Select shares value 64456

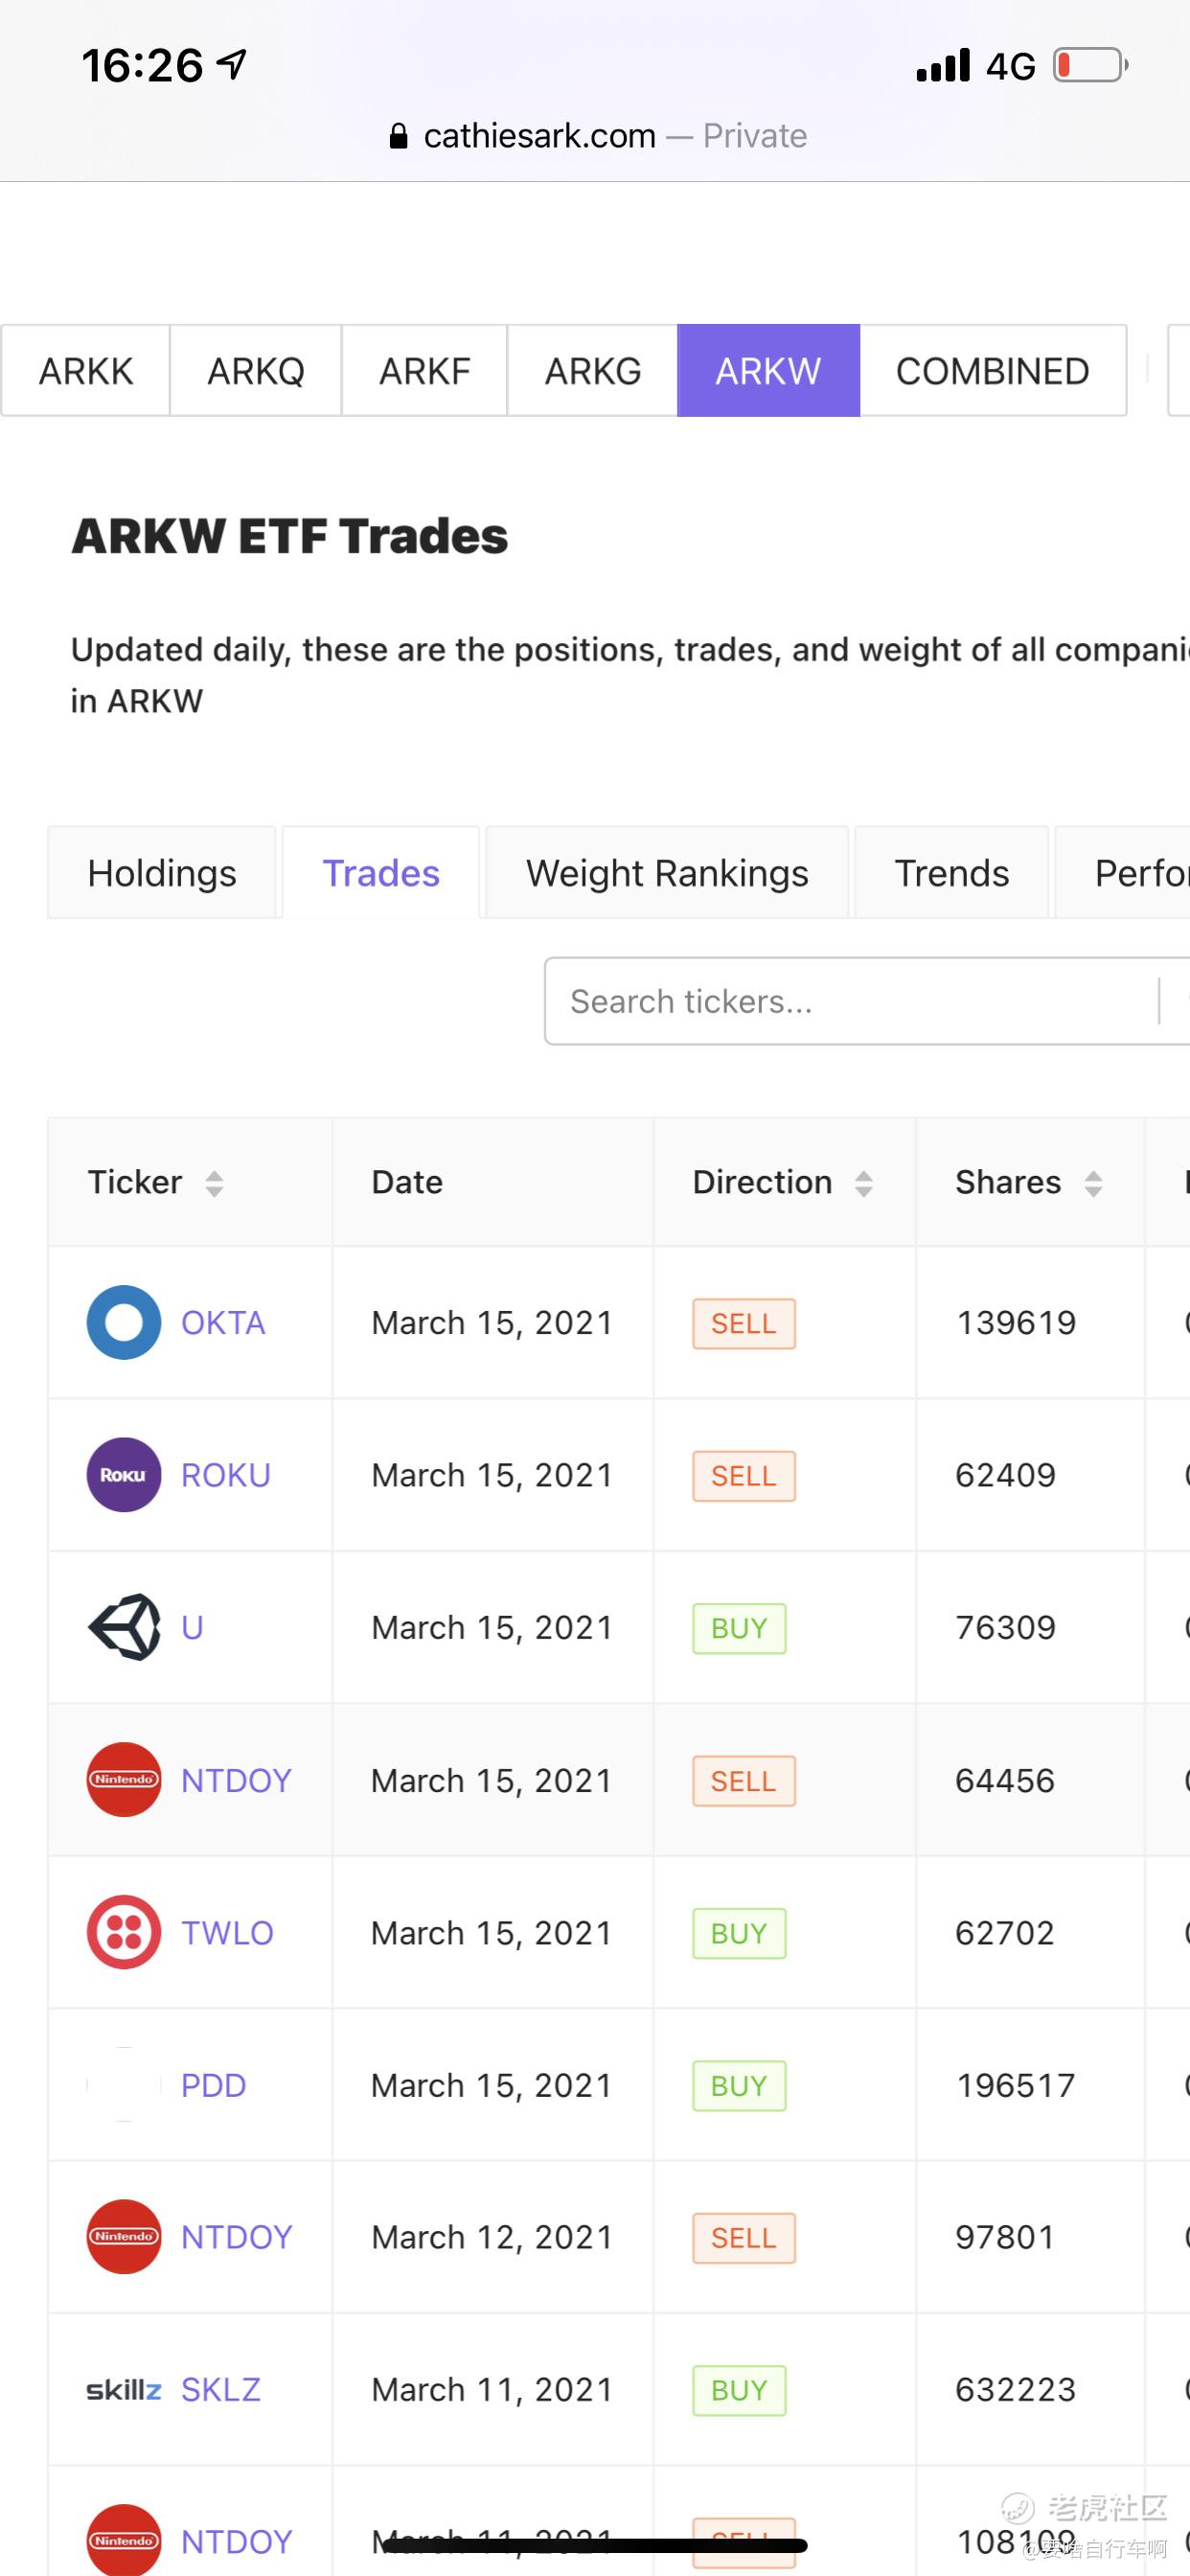tap(1005, 1780)
